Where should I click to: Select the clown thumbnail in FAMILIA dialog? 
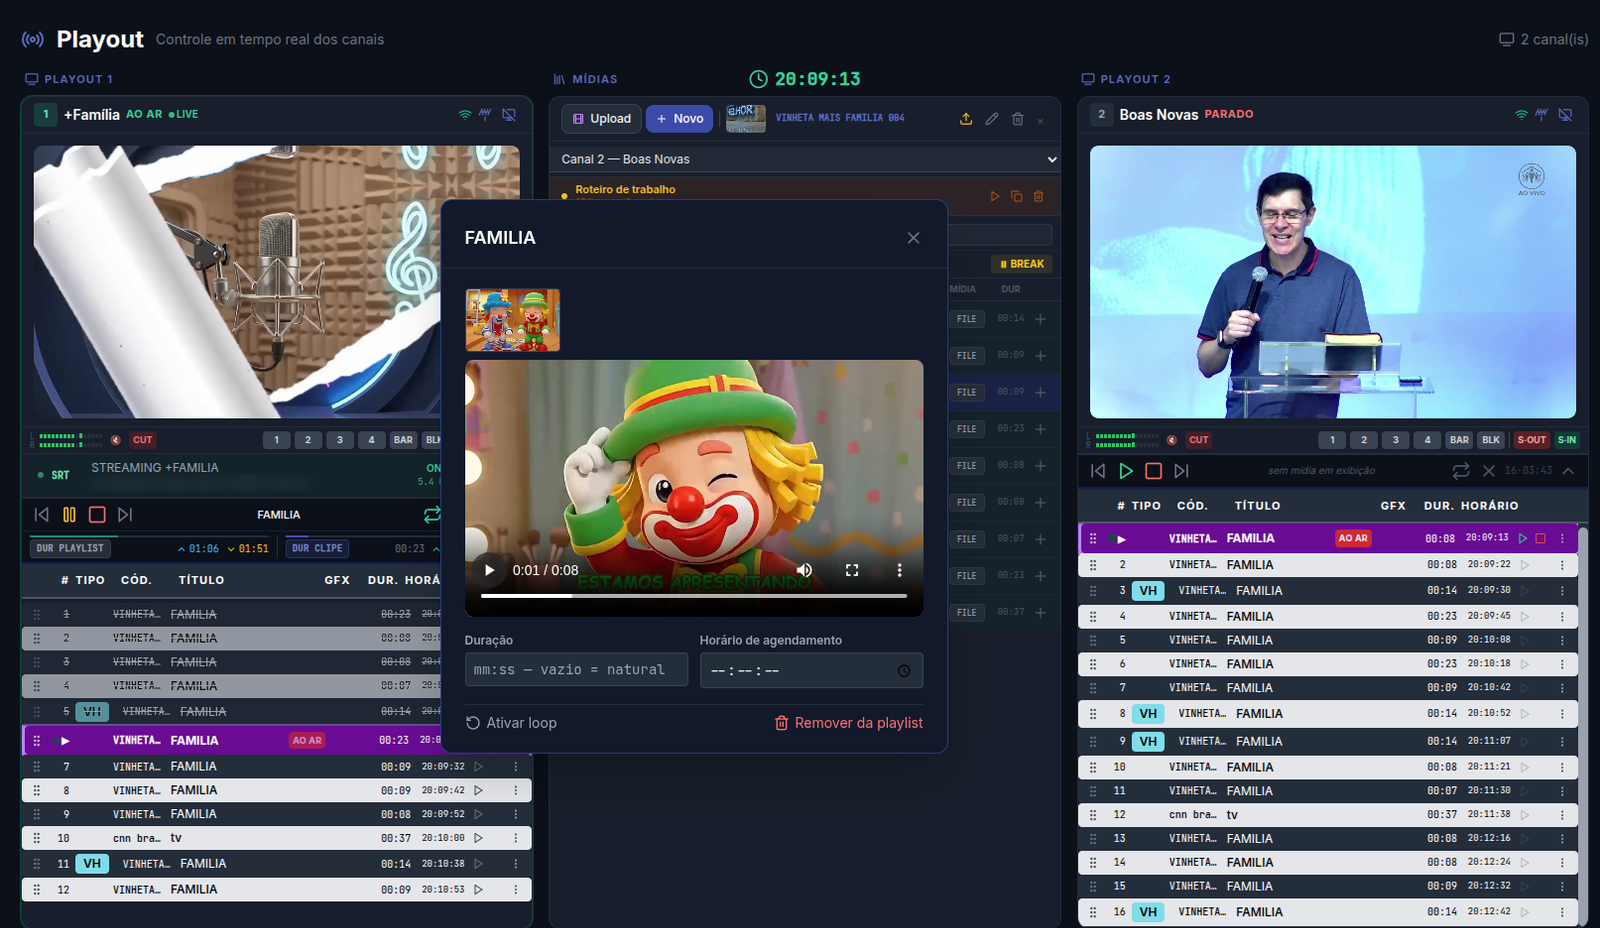(x=513, y=320)
